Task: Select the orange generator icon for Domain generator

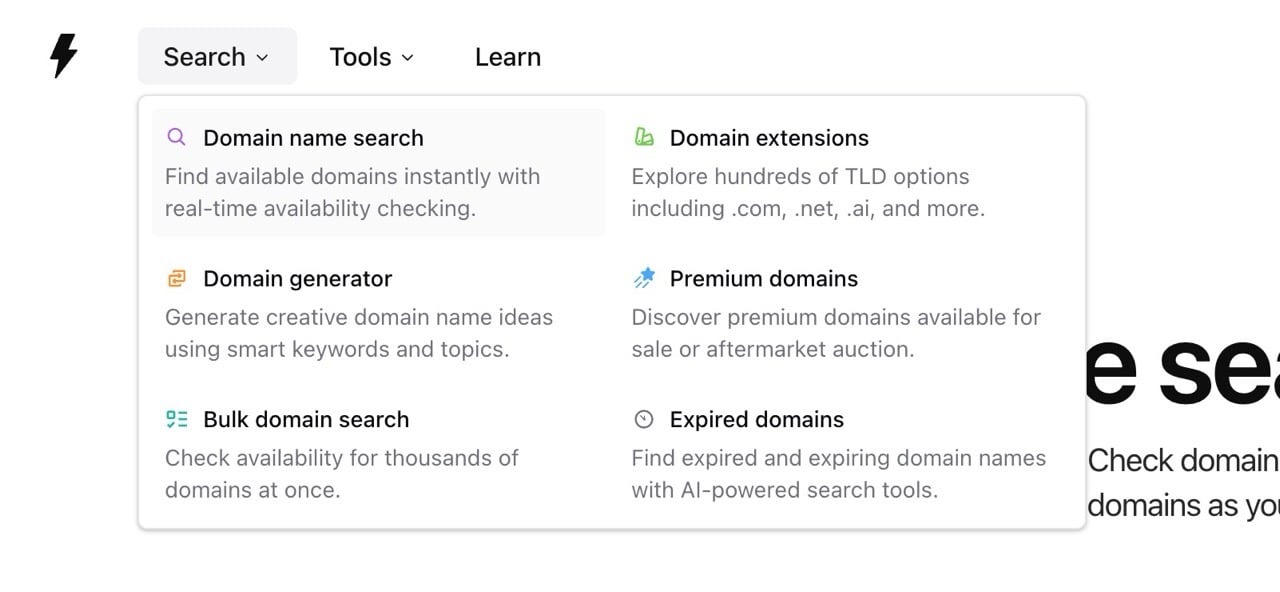Action: click(177, 278)
